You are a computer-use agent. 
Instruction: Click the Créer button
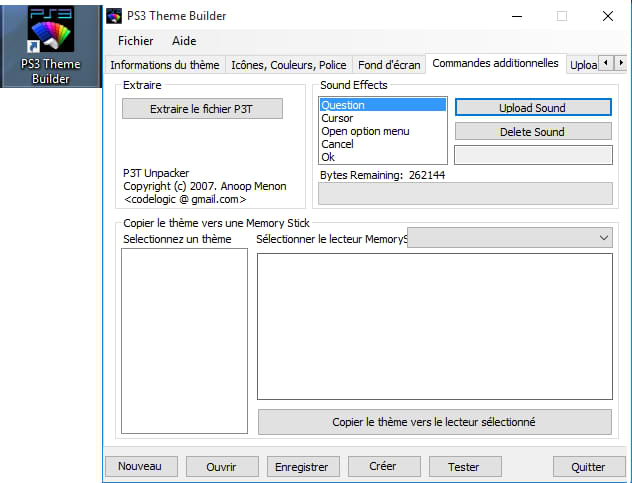tap(384, 466)
